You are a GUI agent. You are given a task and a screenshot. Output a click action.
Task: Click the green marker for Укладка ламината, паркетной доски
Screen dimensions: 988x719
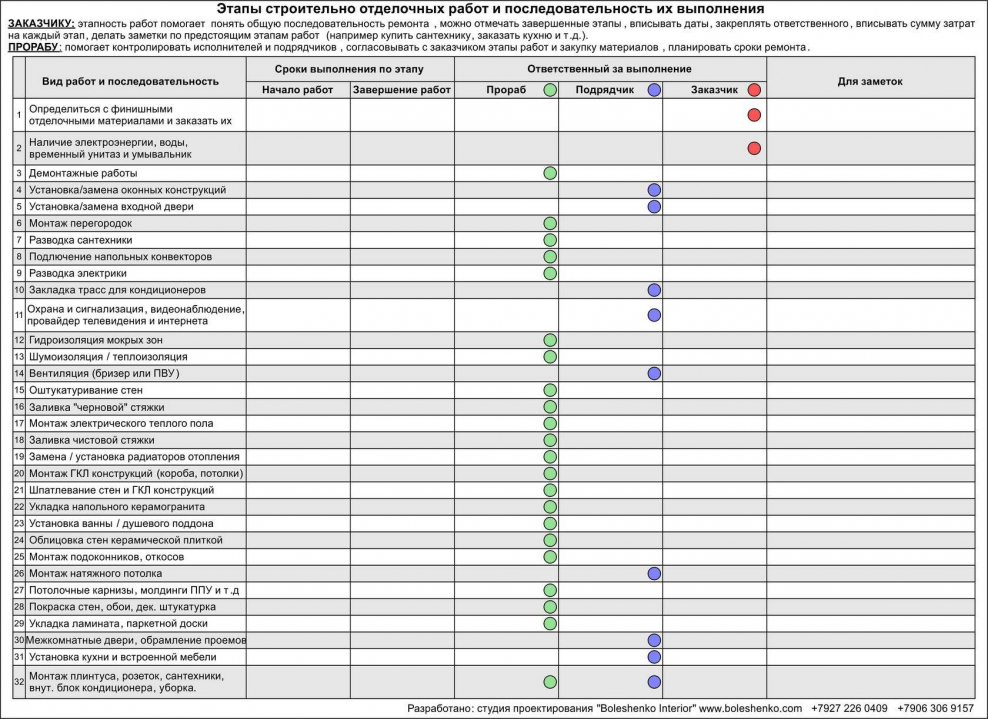pos(548,621)
